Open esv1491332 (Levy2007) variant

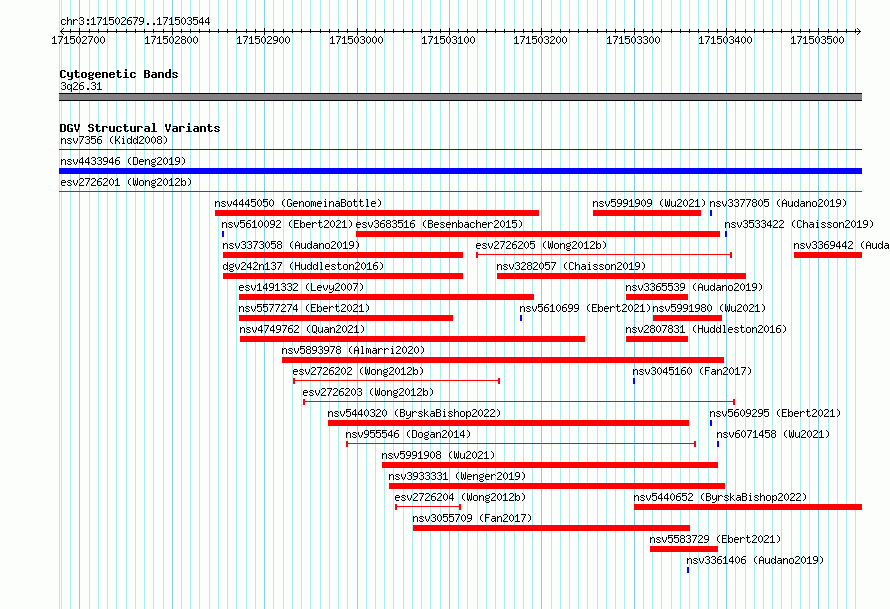301,287
